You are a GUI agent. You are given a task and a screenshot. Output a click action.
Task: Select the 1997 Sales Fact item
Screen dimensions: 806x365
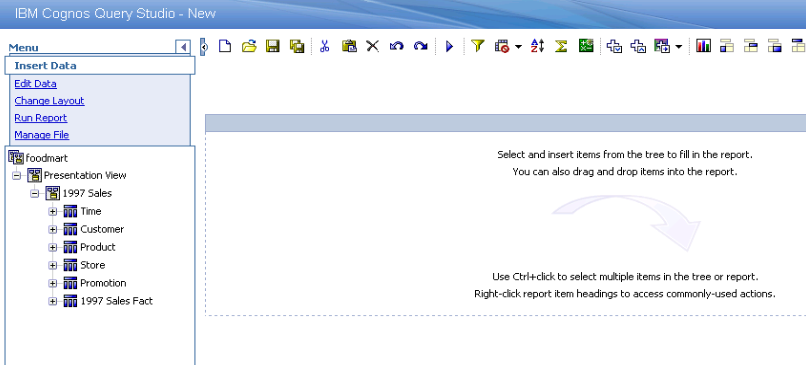(x=117, y=301)
